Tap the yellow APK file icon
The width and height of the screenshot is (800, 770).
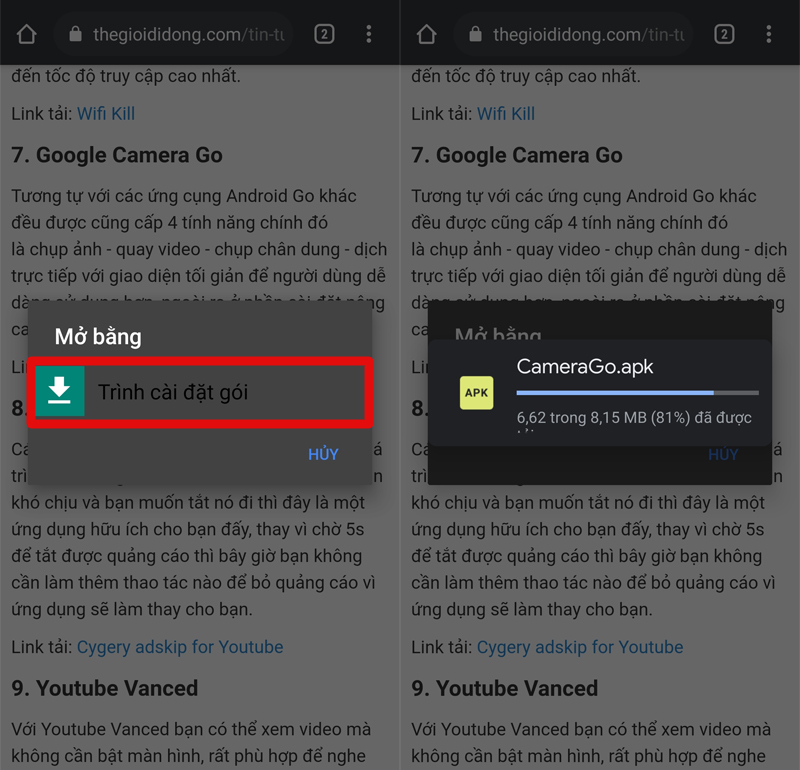pos(477,392)
